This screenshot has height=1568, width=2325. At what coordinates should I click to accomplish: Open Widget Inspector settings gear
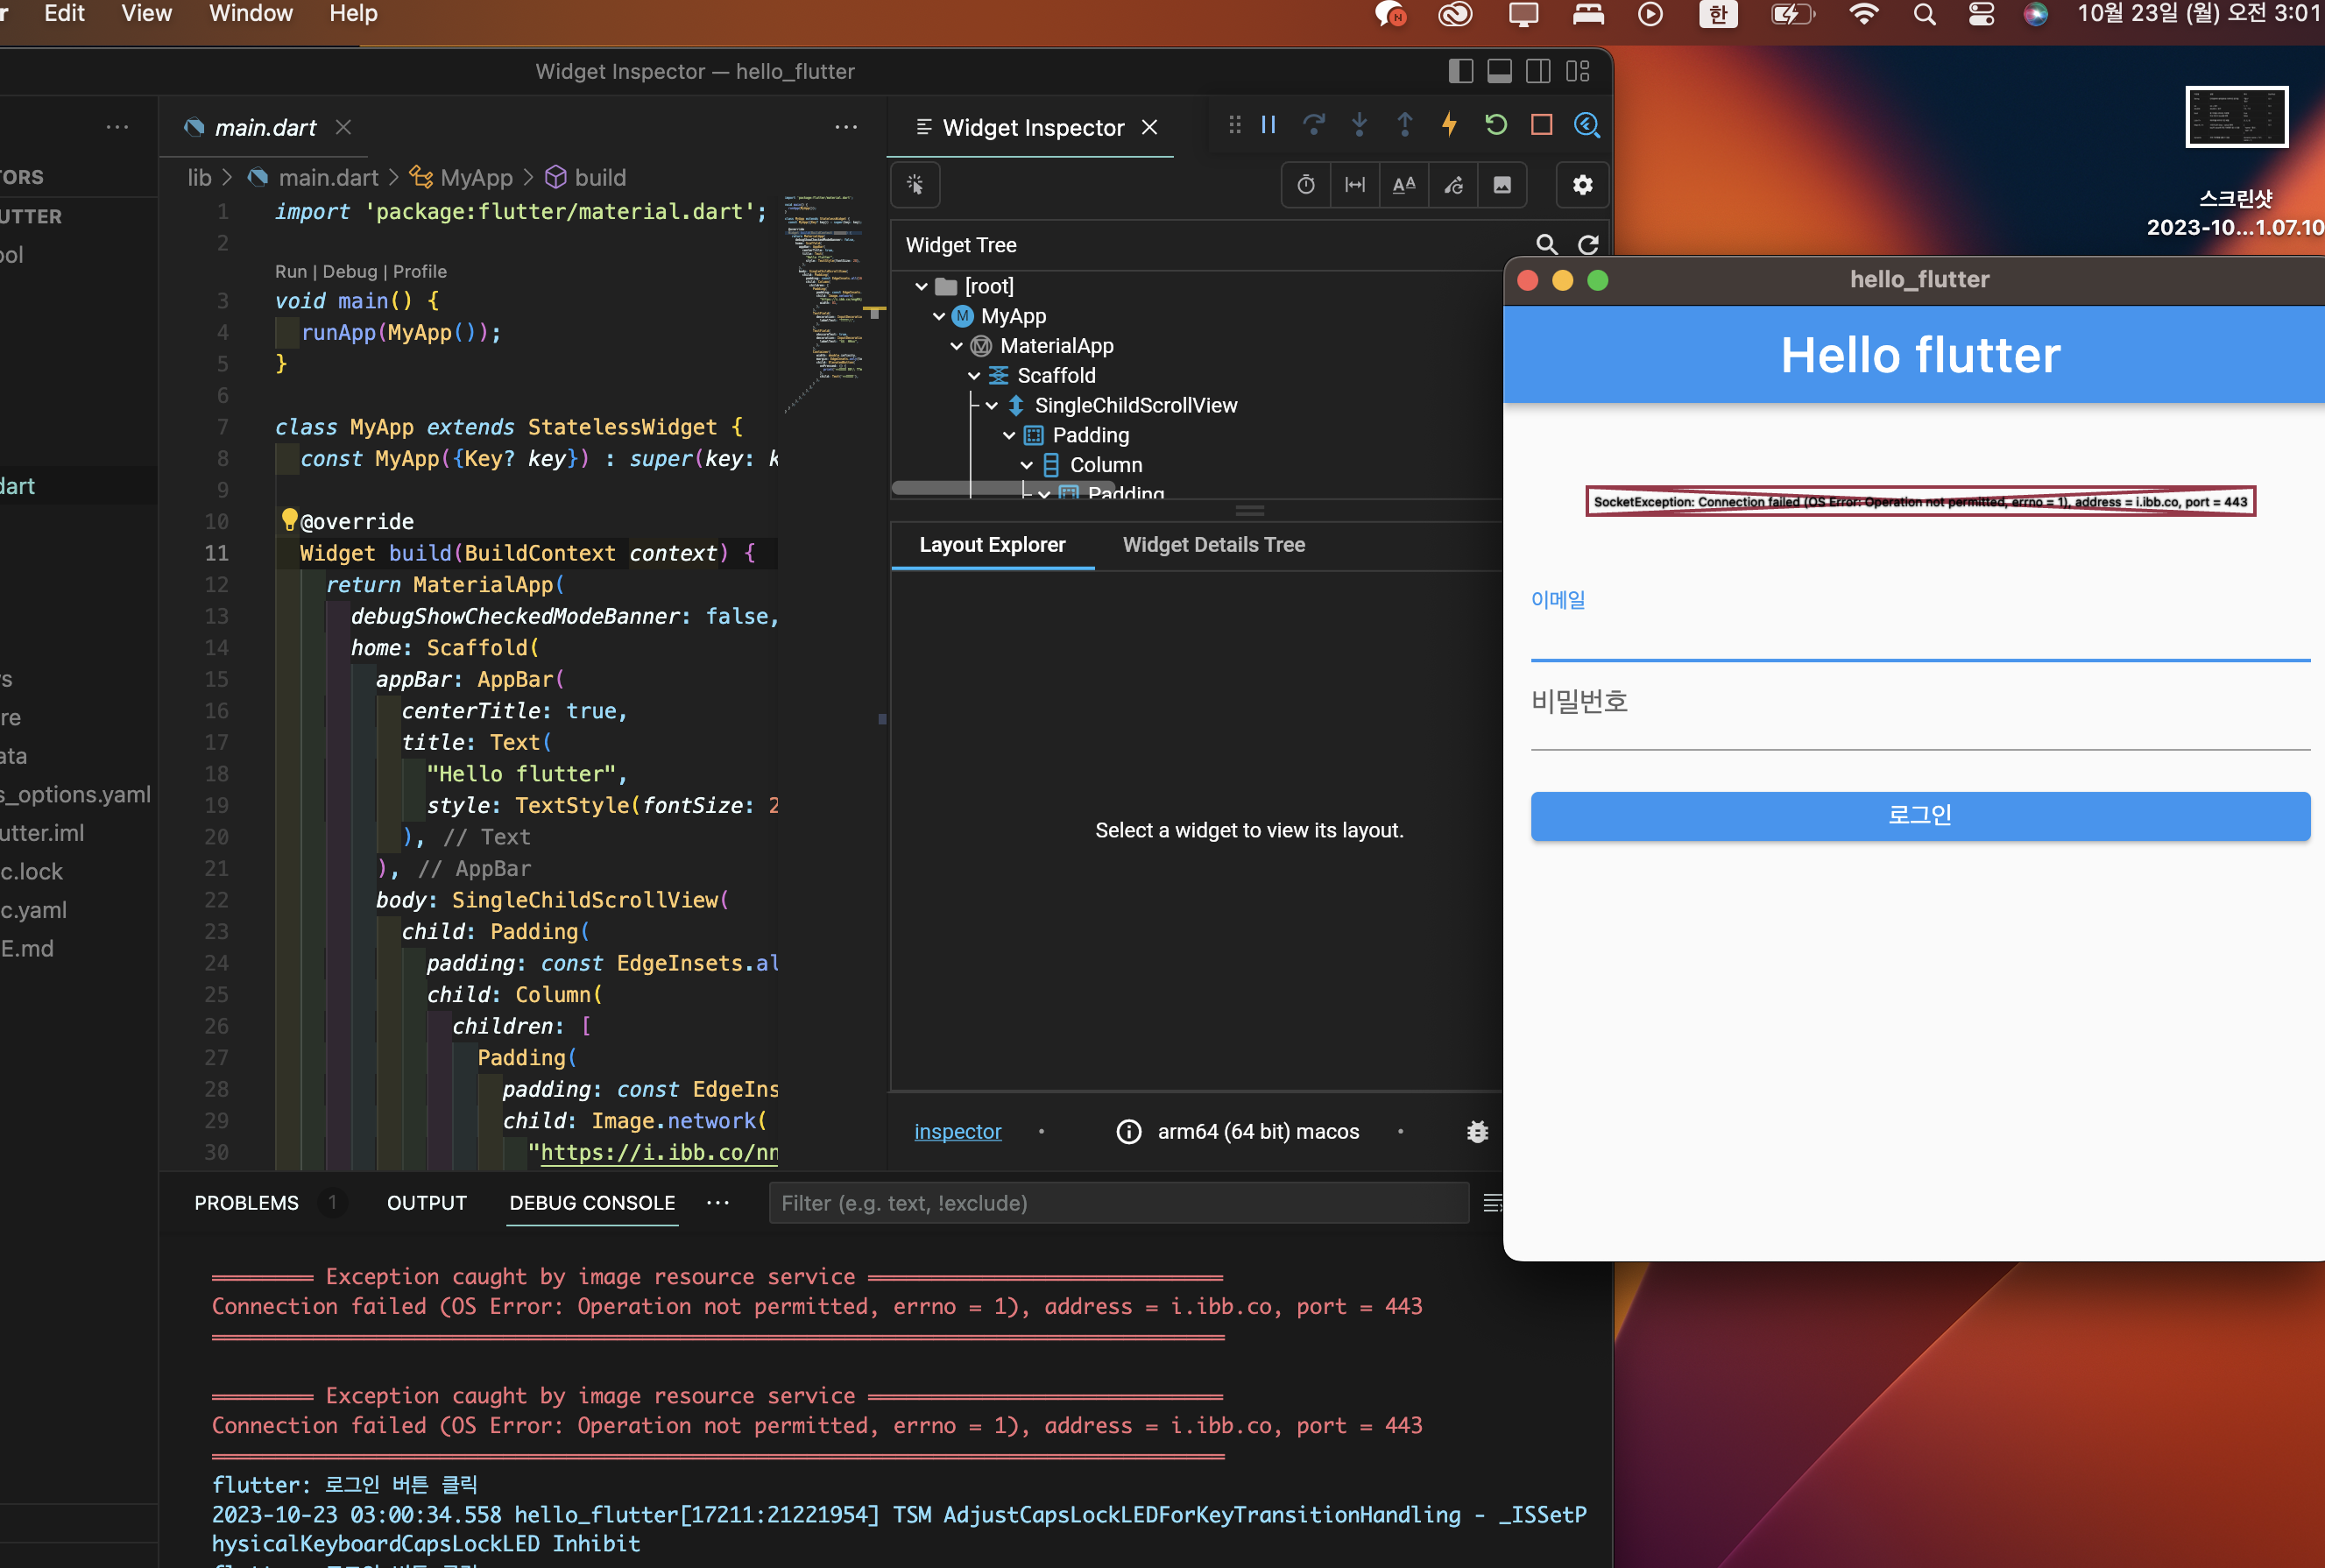click(x=1583, y=185)
